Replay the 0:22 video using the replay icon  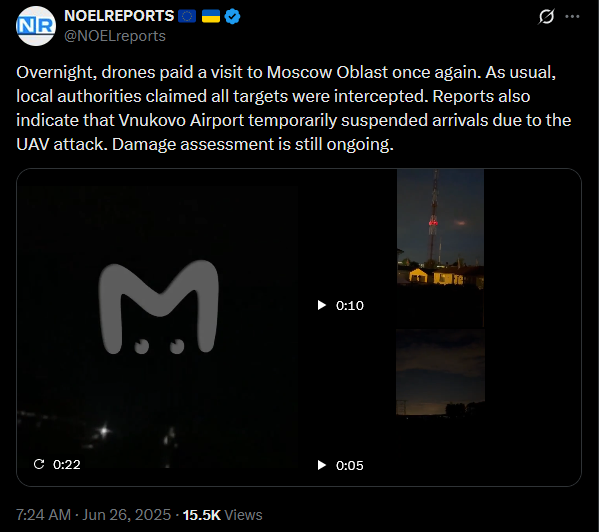[x=39, y=464]
